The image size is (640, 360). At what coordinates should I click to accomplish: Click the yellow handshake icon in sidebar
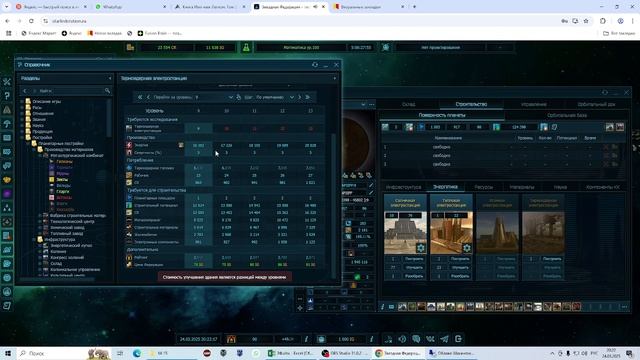point(7,180)
